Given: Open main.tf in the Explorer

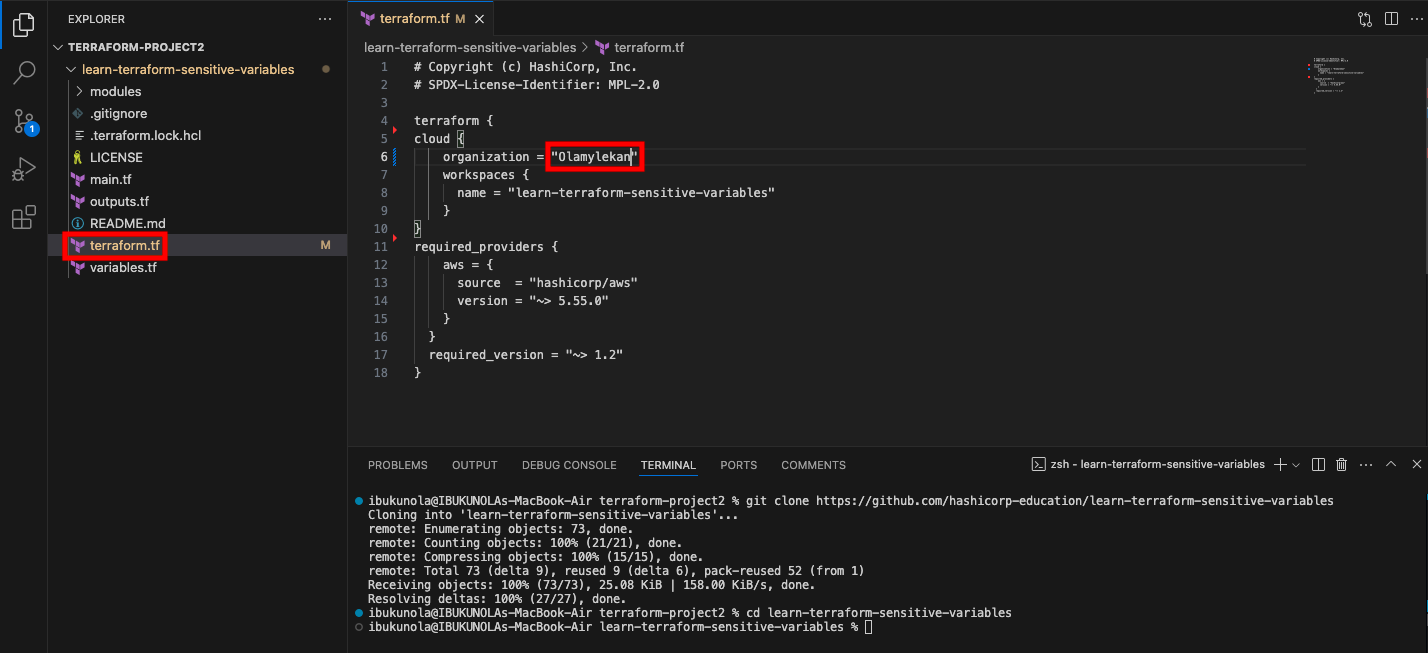Looking at the screenshot, I should tap(197, 179).
